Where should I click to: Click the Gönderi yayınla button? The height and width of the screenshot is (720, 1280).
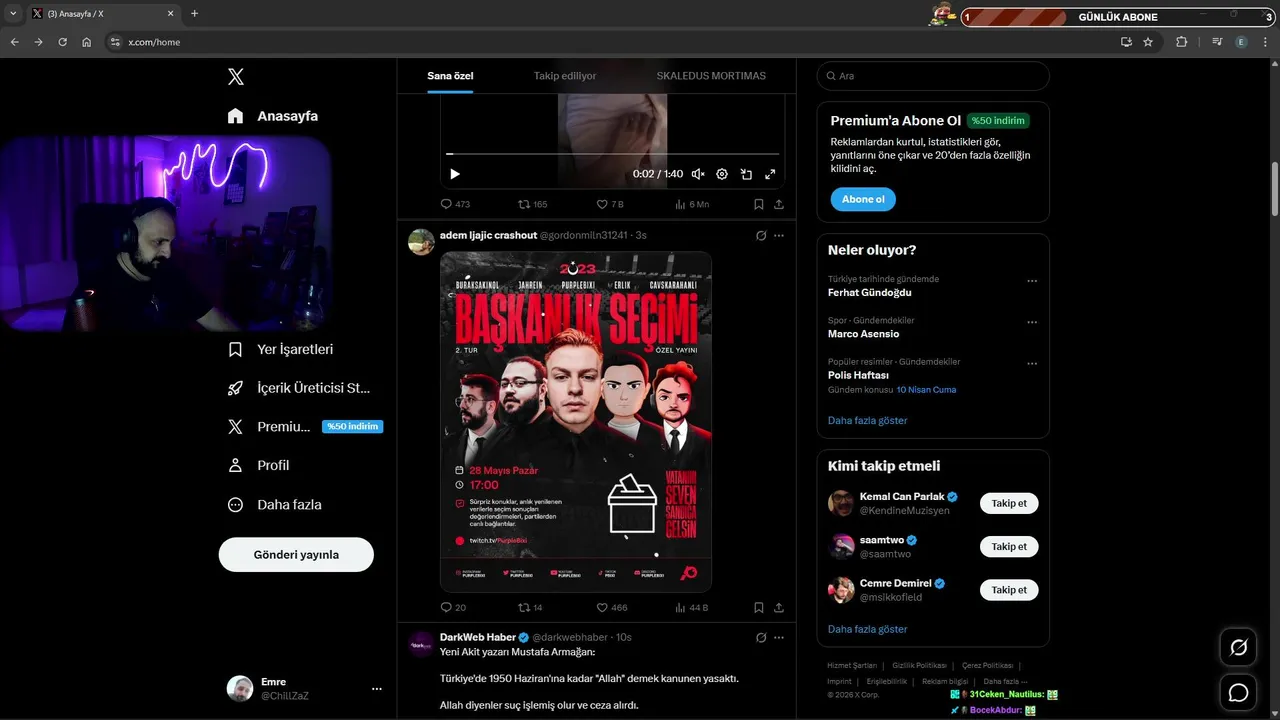(296, 554)
